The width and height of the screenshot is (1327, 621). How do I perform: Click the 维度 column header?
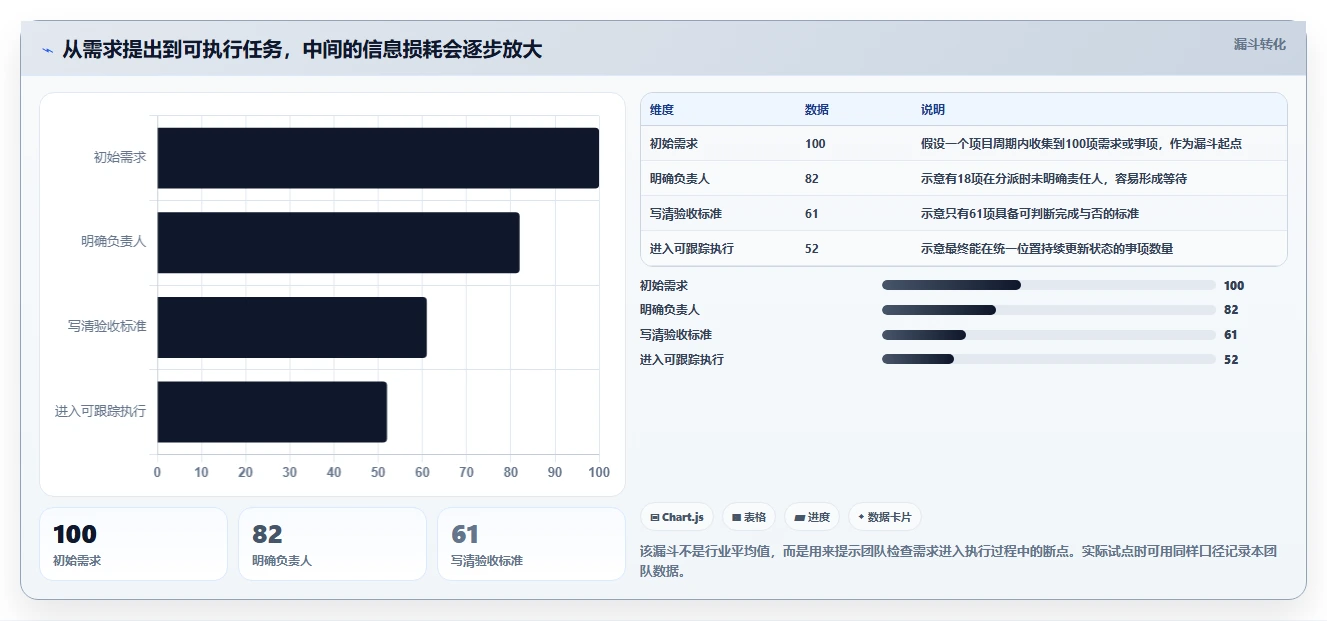662,110
